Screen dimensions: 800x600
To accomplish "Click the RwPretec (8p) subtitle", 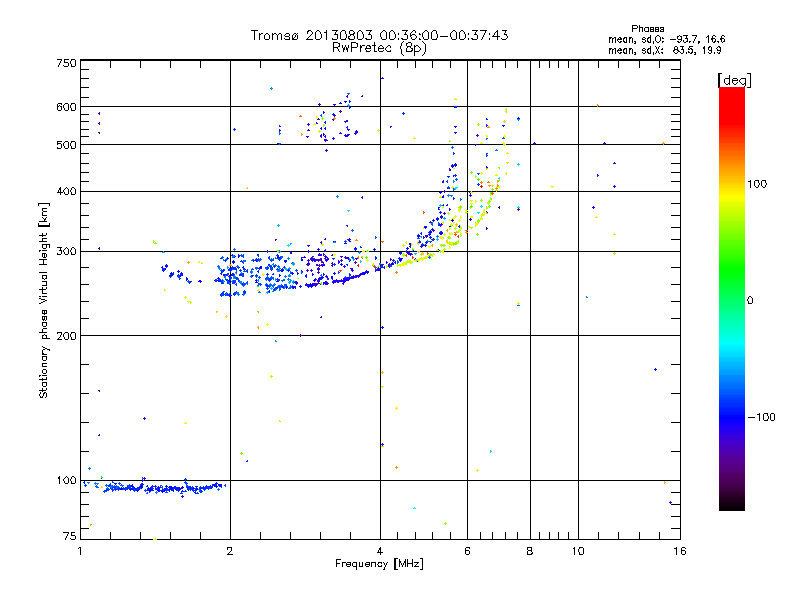I will pyautogui.click(x=379, y=48).
